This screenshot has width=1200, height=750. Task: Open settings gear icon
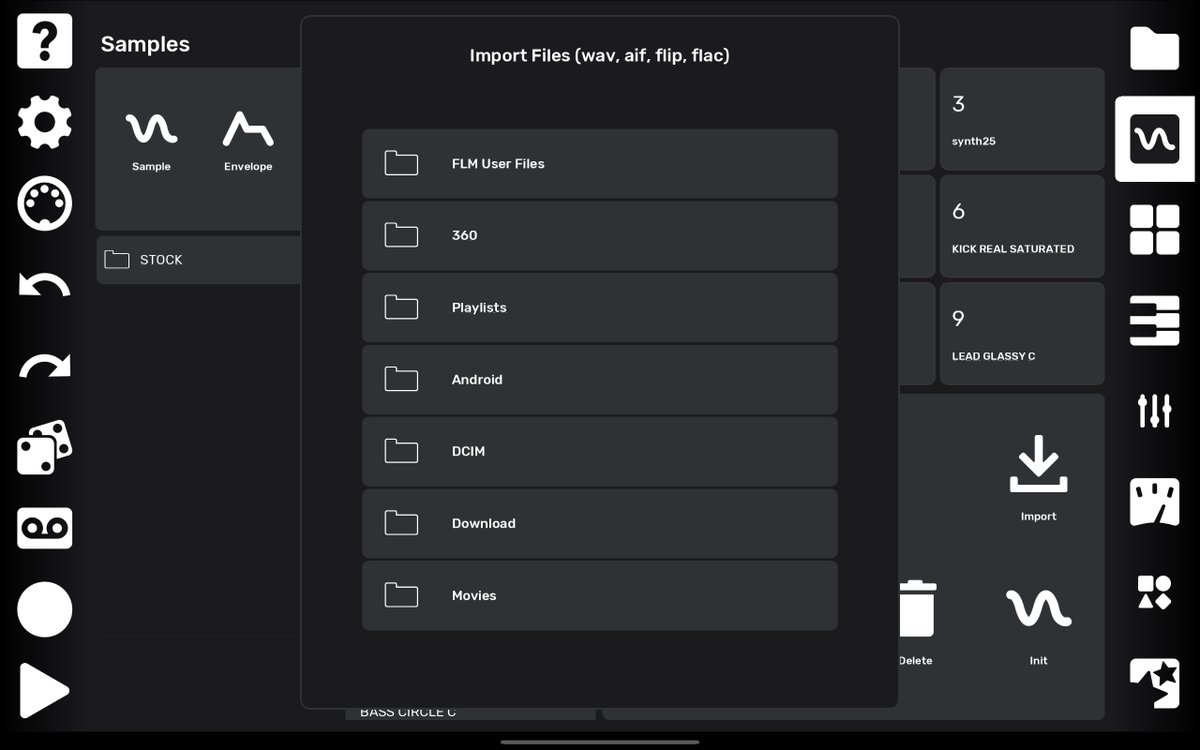click(x=45, y=123)
